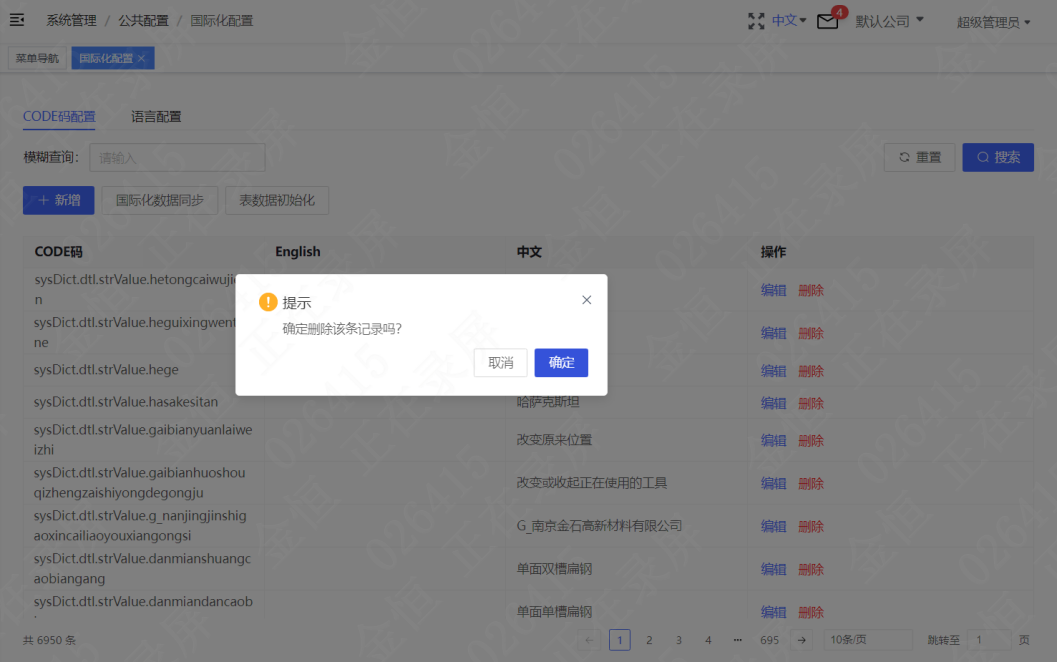This screenshot has height=662, width=1057.
Task: Edit the heguixingwen row via 编辑
Action: tap(773, 333)
